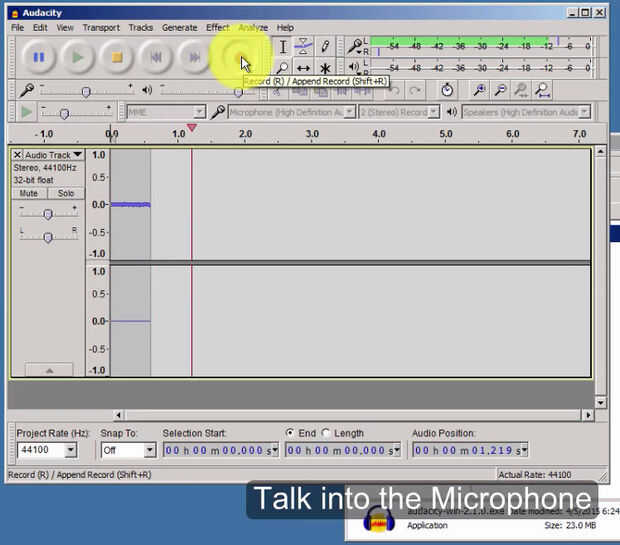The image size is (620, 545).
Task: Click the Selection Start time field
Action: click(x=221, y=450)
